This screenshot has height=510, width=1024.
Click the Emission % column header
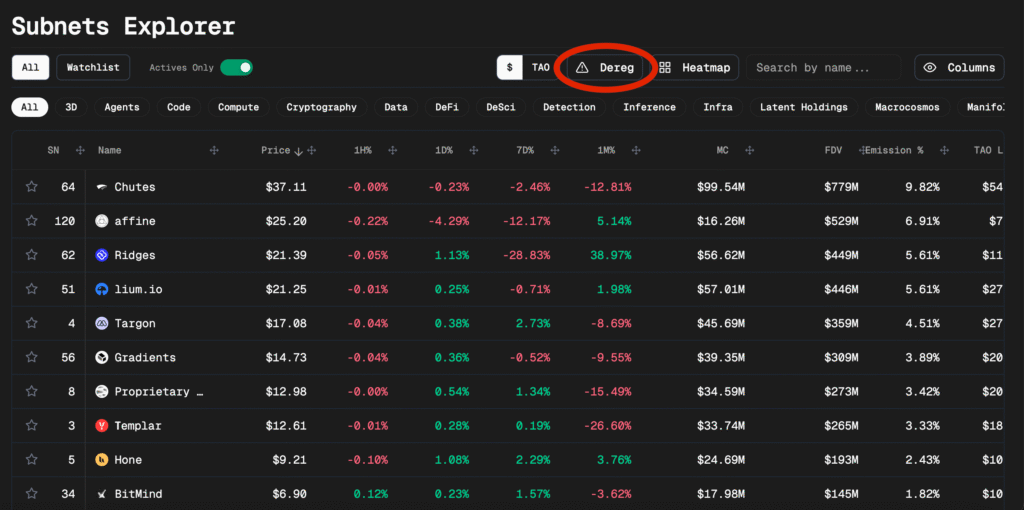894,150
